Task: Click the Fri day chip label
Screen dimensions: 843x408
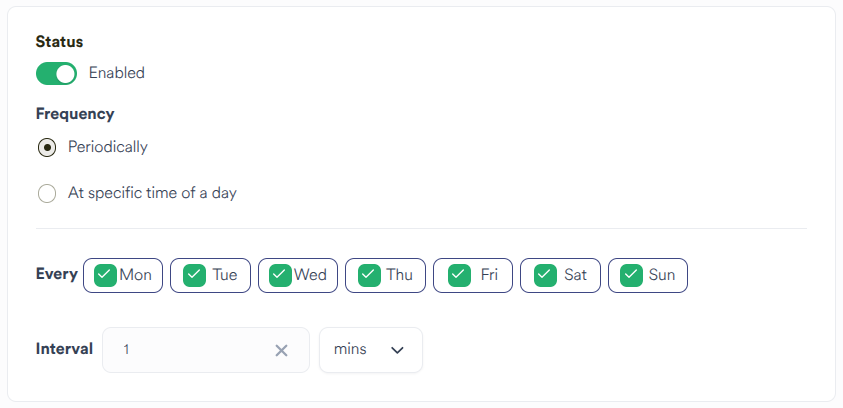Action: (x=489, y=275)
